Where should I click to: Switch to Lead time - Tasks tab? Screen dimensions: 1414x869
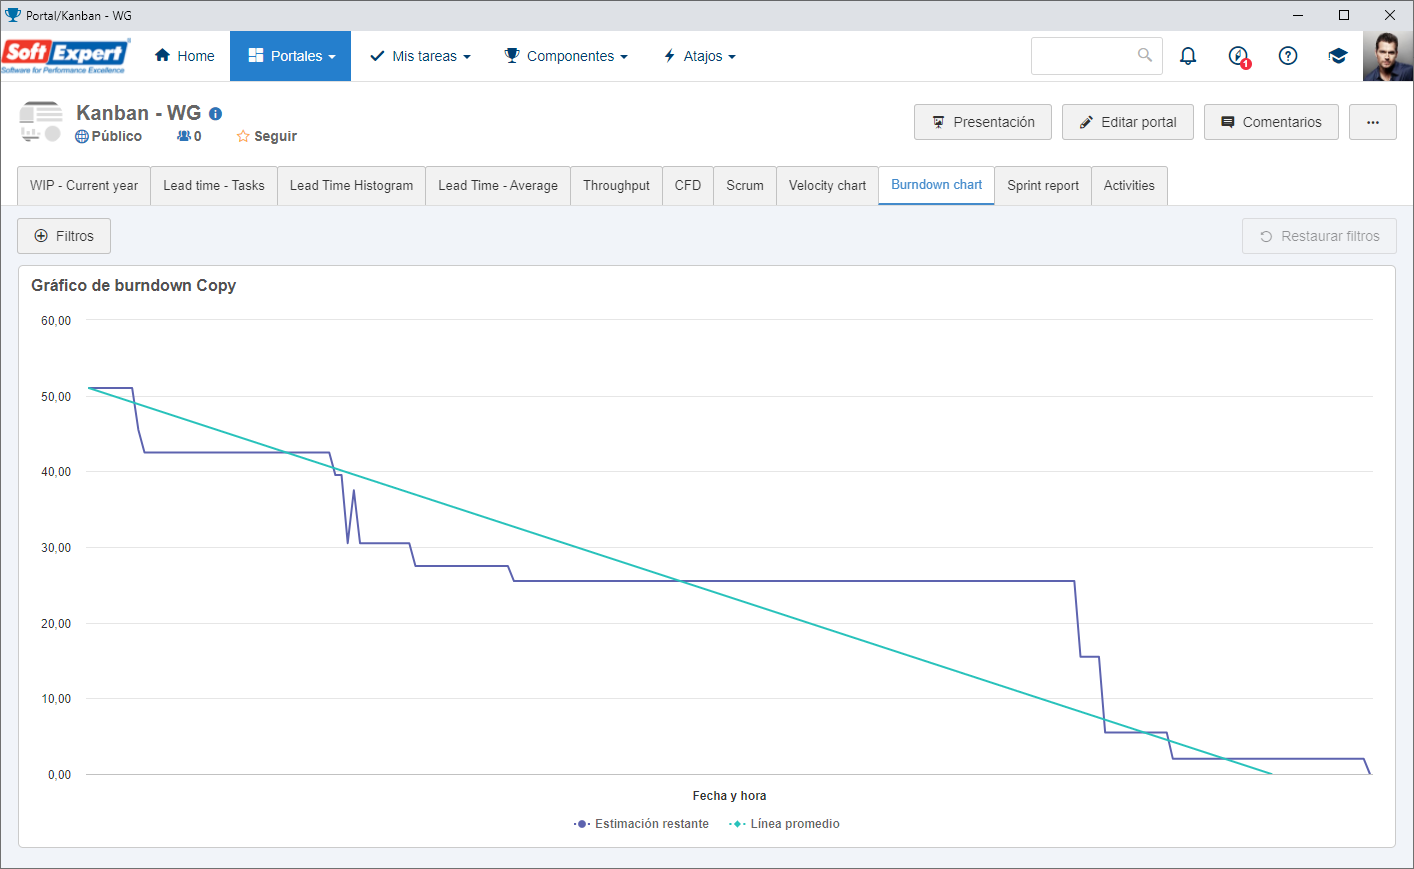point(214,186)
